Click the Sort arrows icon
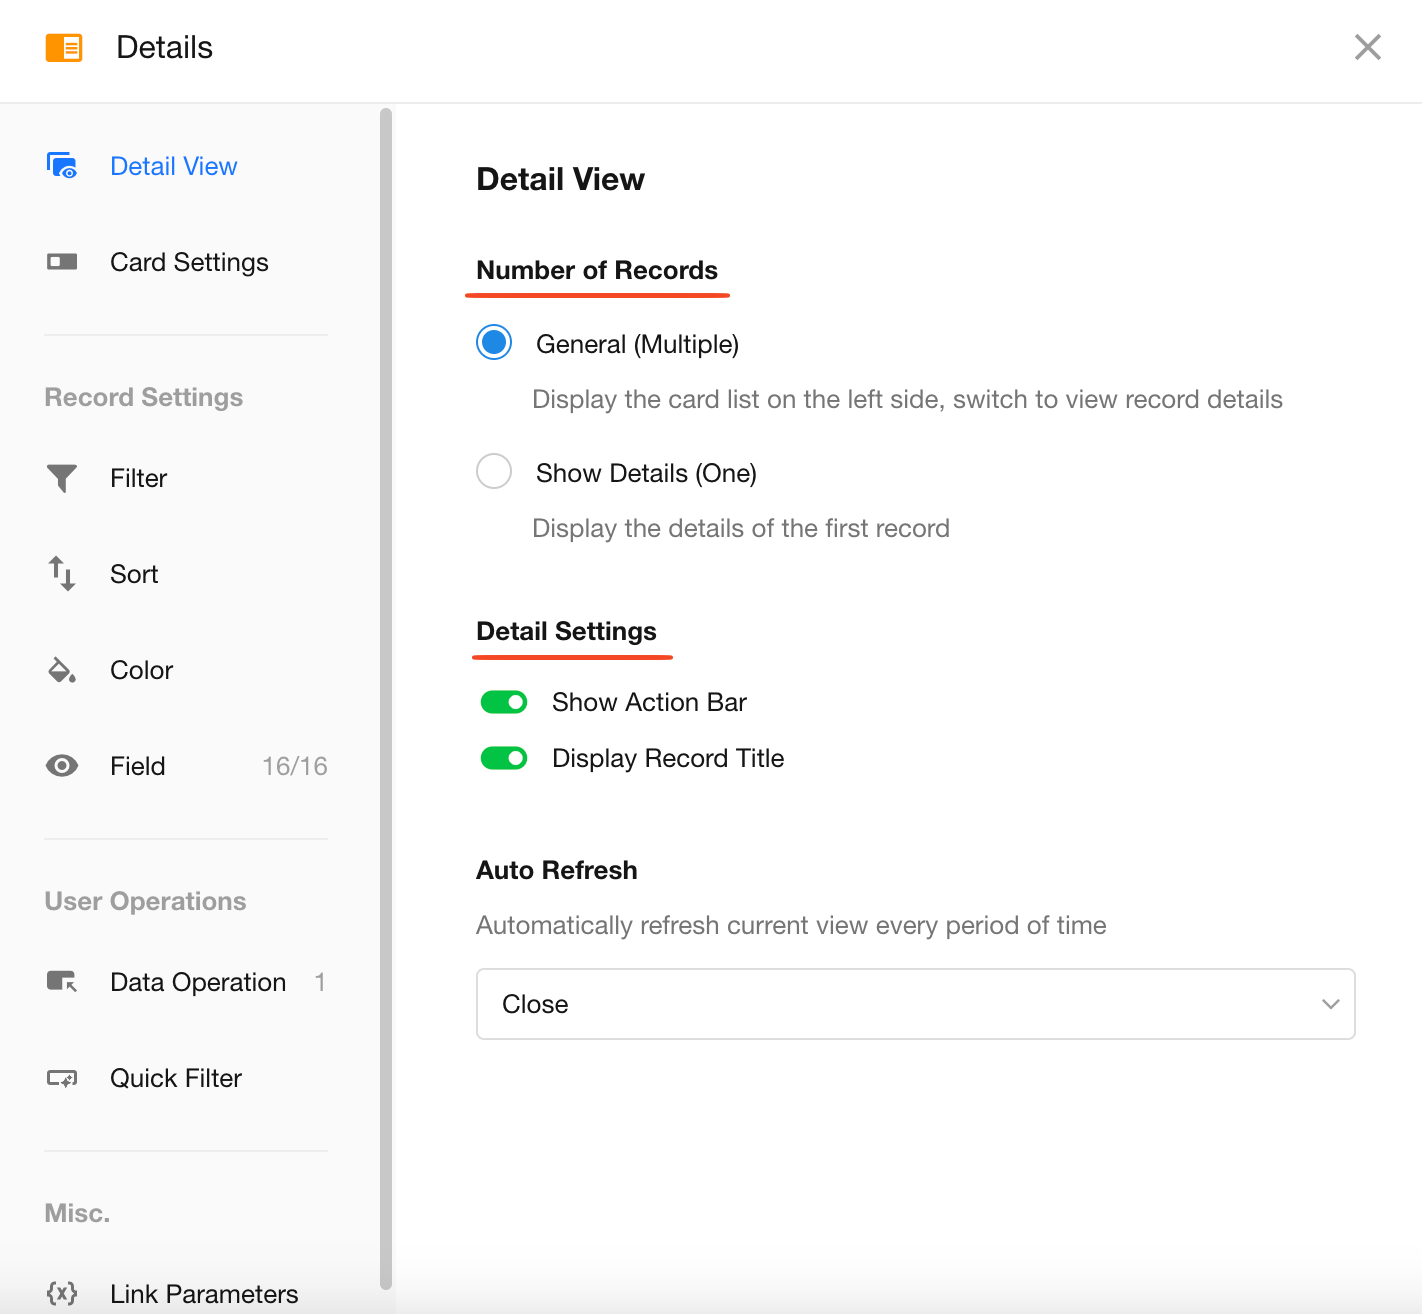1422x1314 pixels. tap(62, 574)
